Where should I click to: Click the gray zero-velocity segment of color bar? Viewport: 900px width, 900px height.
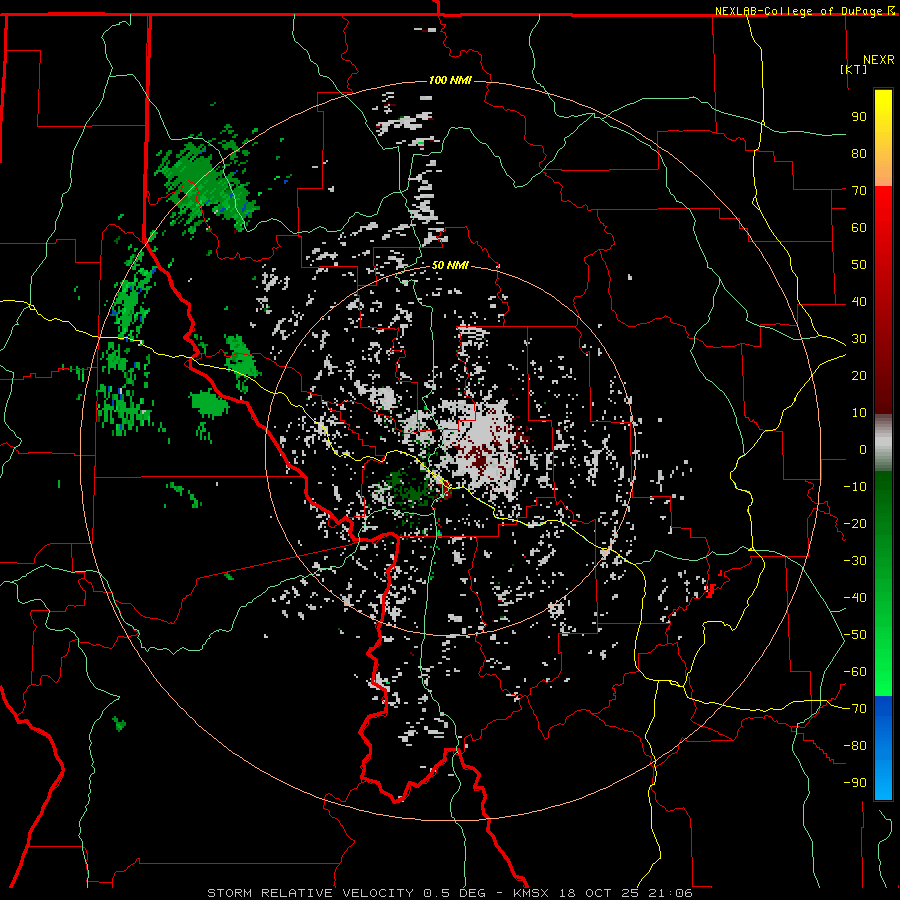pos(883,443)
